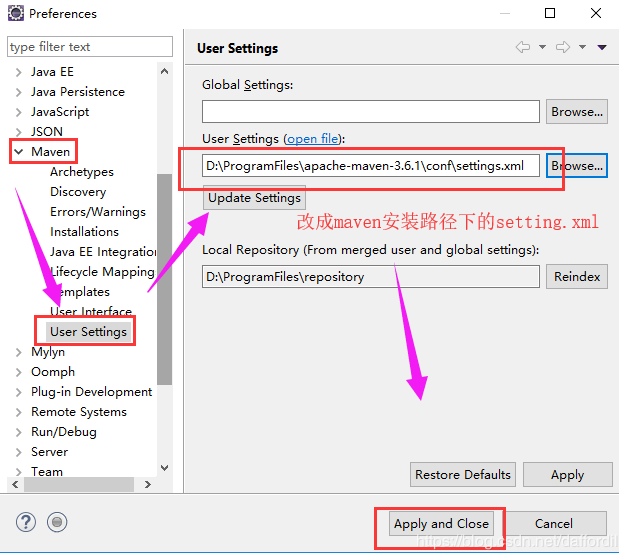Select Discovery under Maven
The height and width of the screenshot is (554, 619).
coord(78,192)
